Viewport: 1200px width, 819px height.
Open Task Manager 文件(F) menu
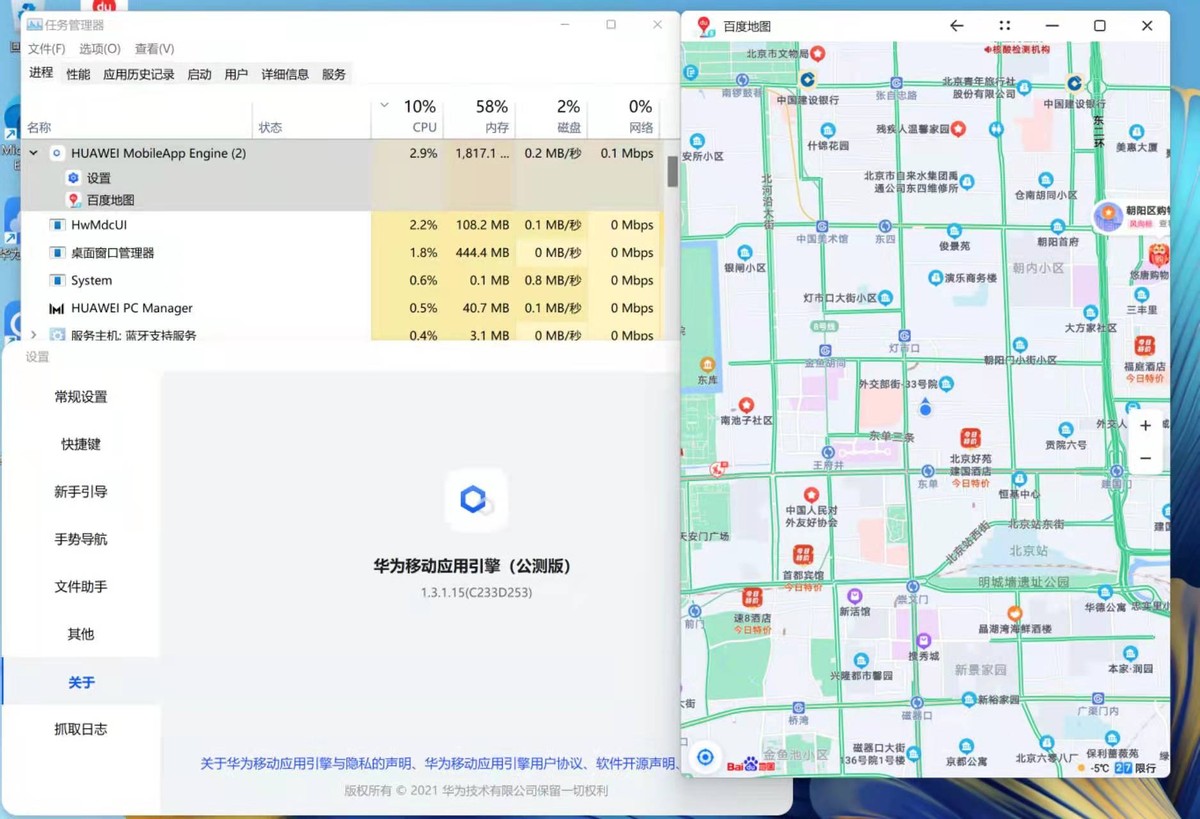click(x=47, y=49)
